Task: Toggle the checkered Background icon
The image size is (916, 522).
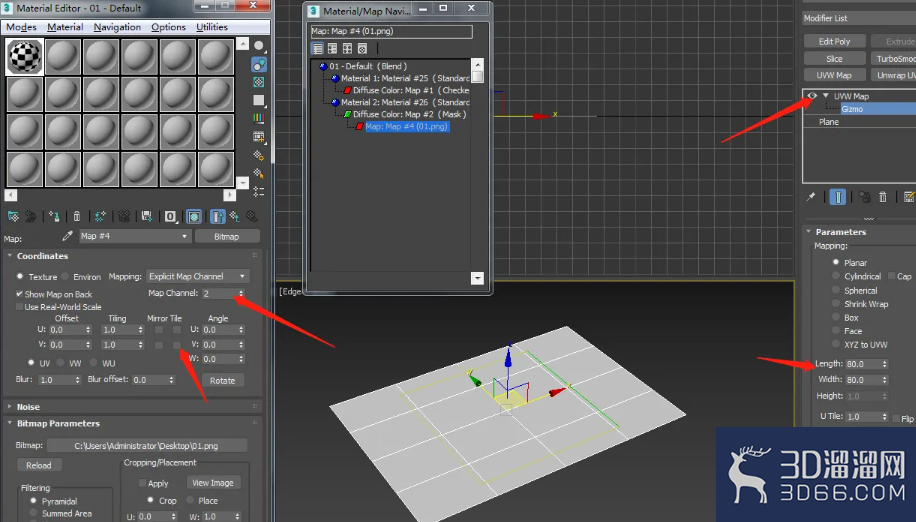Action: (259, 82)
